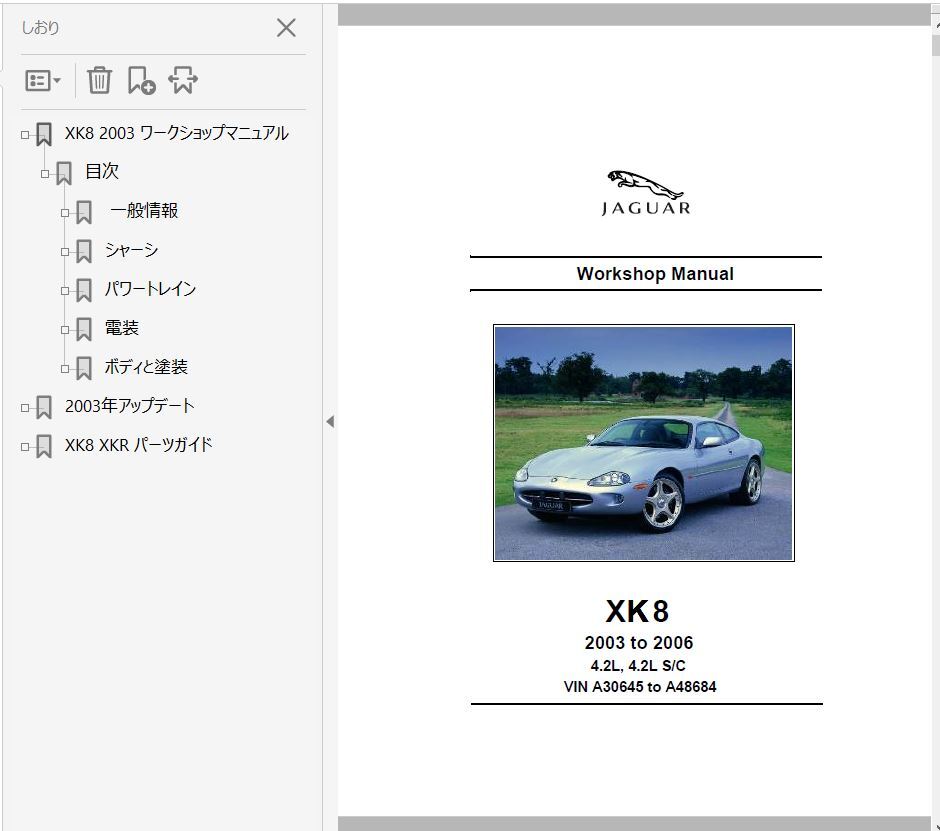The height and width of the screenshot is (831, 940).
Task: Expand the ボディと塗装 tree node
Action: click(x=65, y=369)
